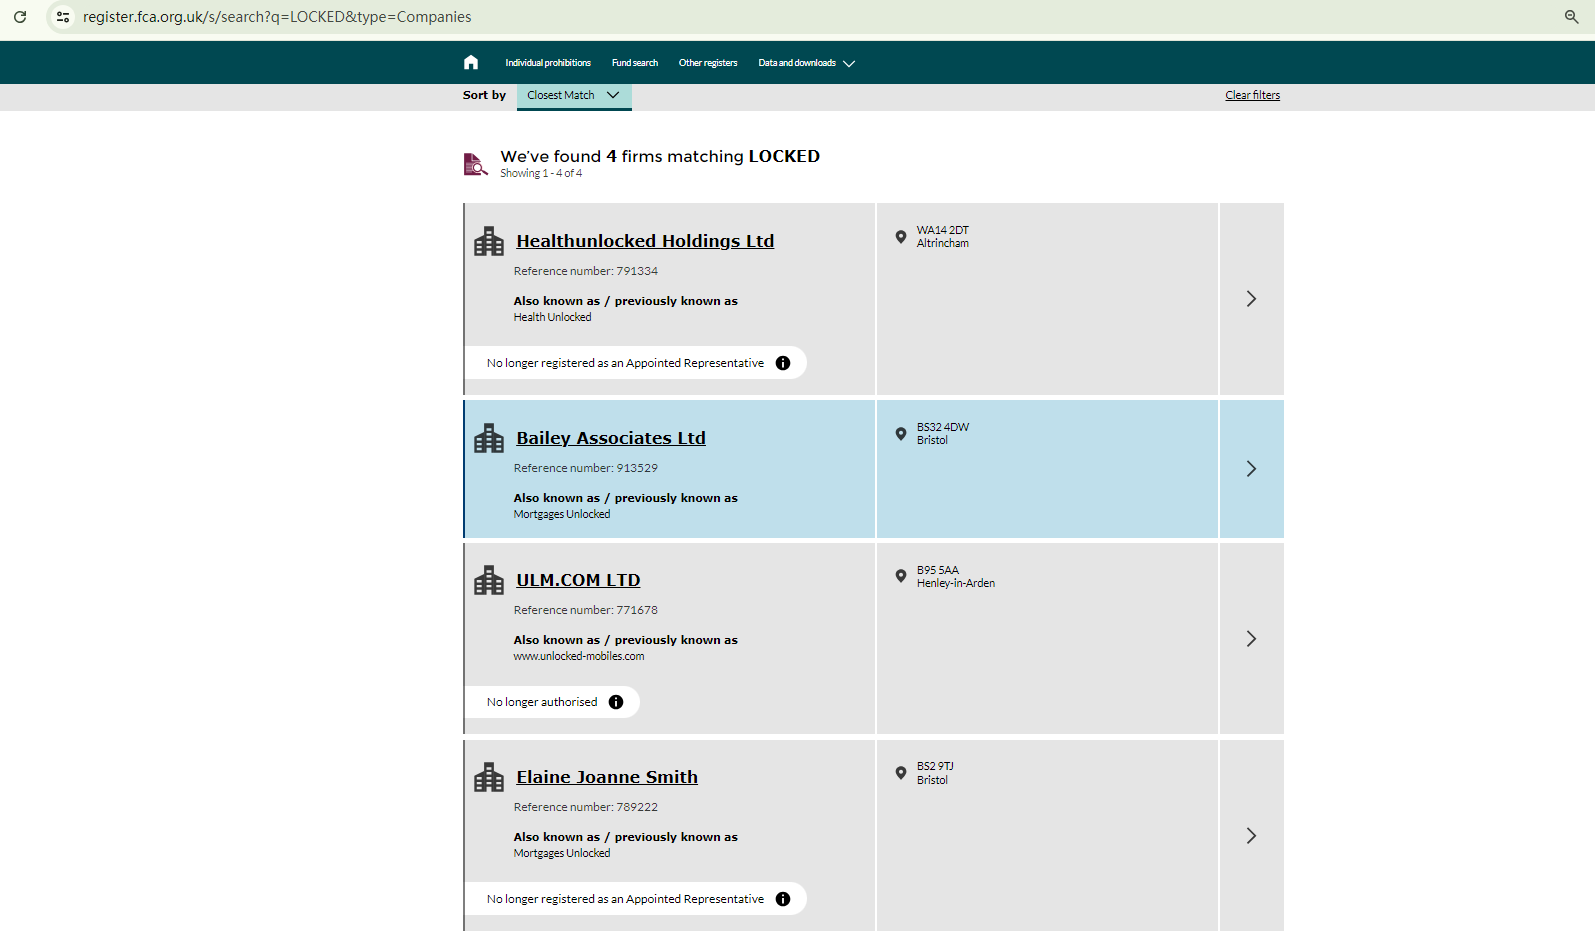Image resolution: width=1595 pixels, height=939 pixels.
Task: Click the 'No longer authorised' status text
Action: coord(542,702)
